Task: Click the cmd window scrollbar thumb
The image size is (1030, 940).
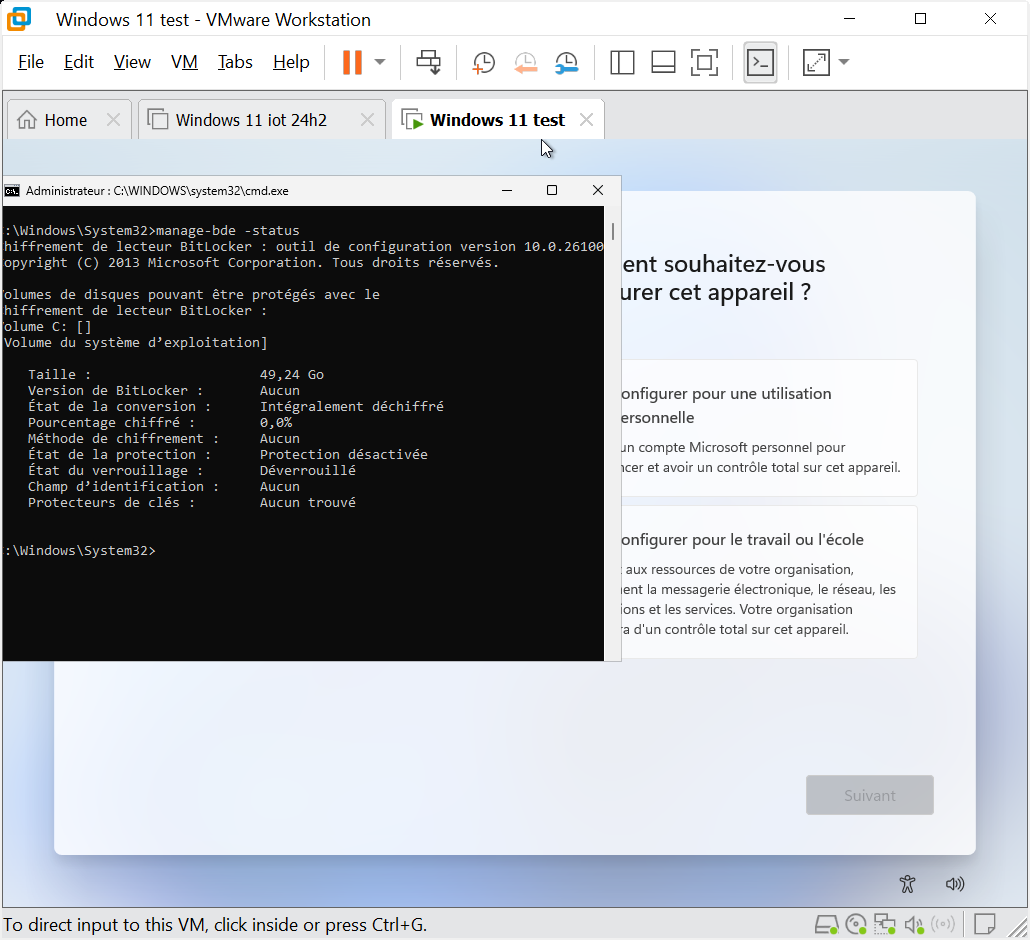Action: point(613,231)
